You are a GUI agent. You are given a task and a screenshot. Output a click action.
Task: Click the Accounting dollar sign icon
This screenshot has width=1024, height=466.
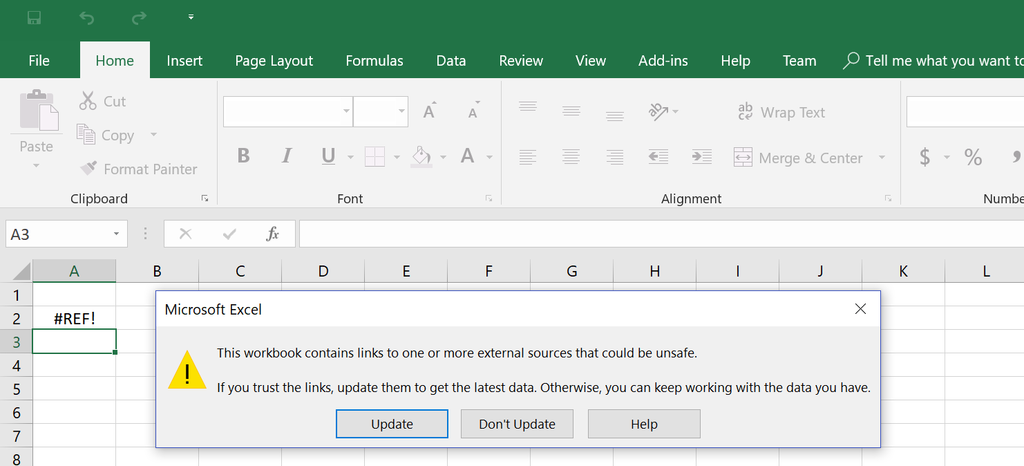(x=925, y=157)
